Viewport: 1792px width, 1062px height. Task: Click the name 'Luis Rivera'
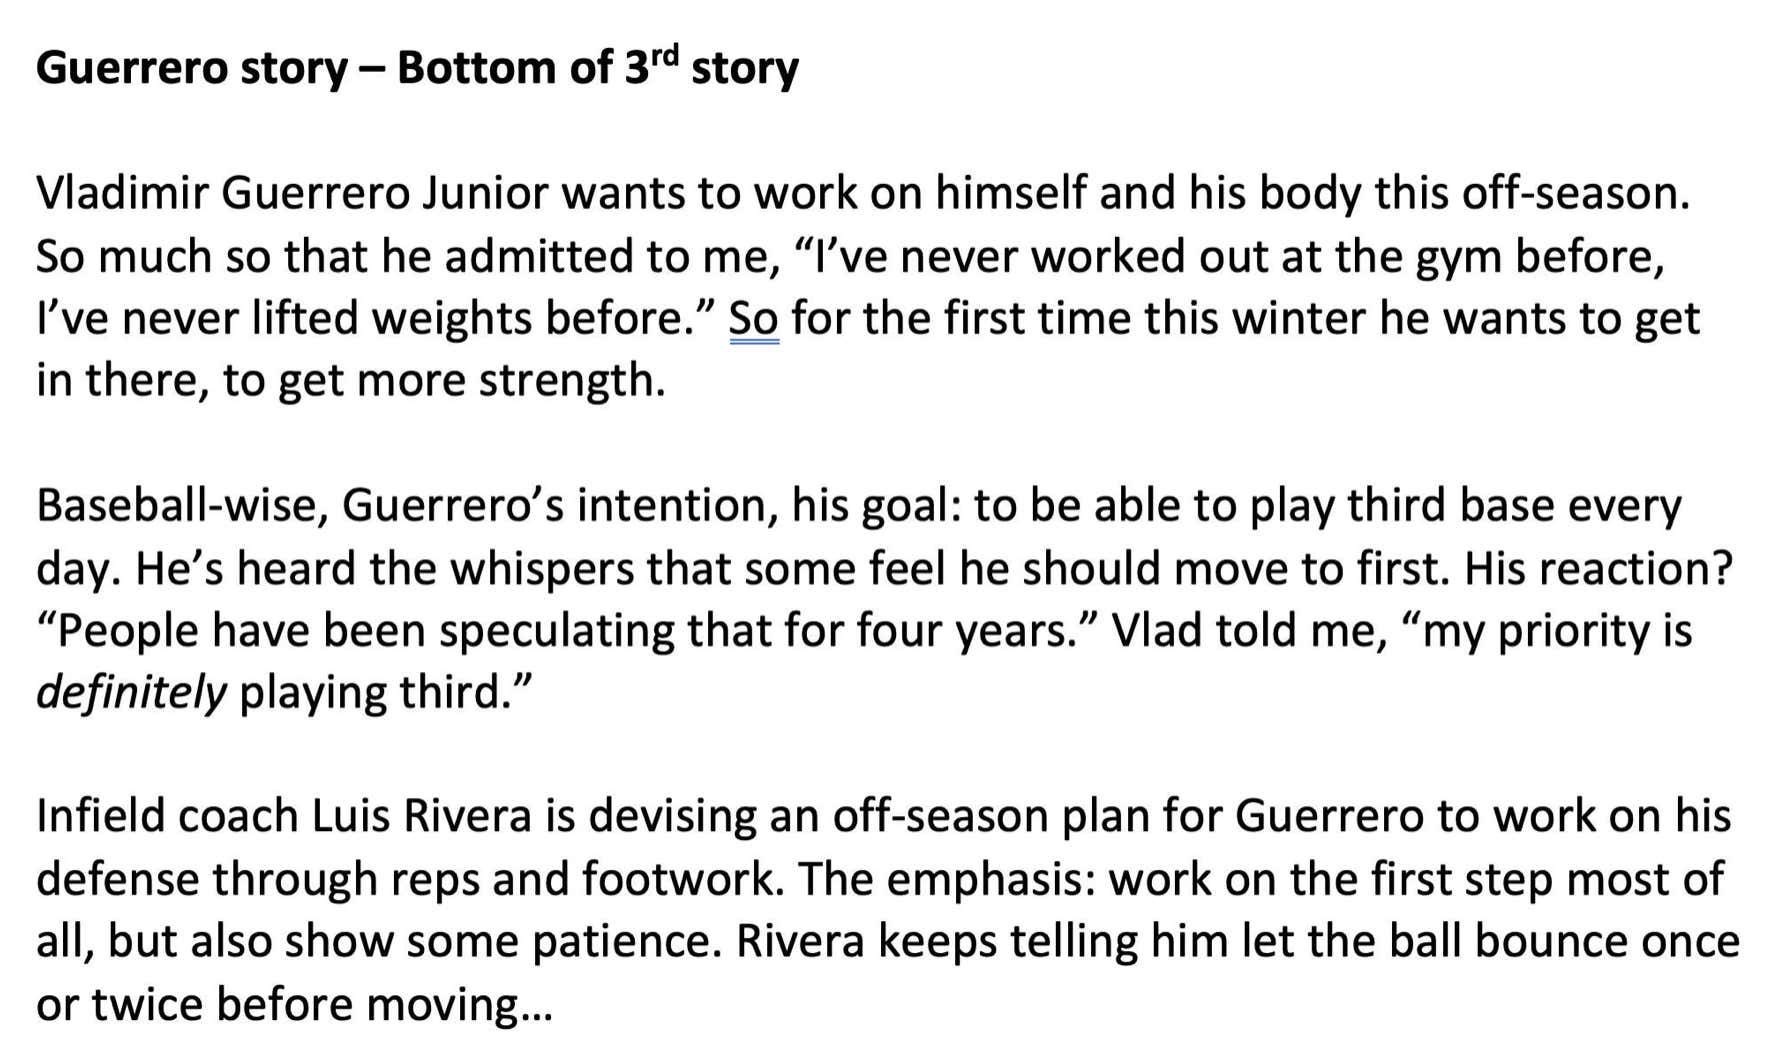422,817
